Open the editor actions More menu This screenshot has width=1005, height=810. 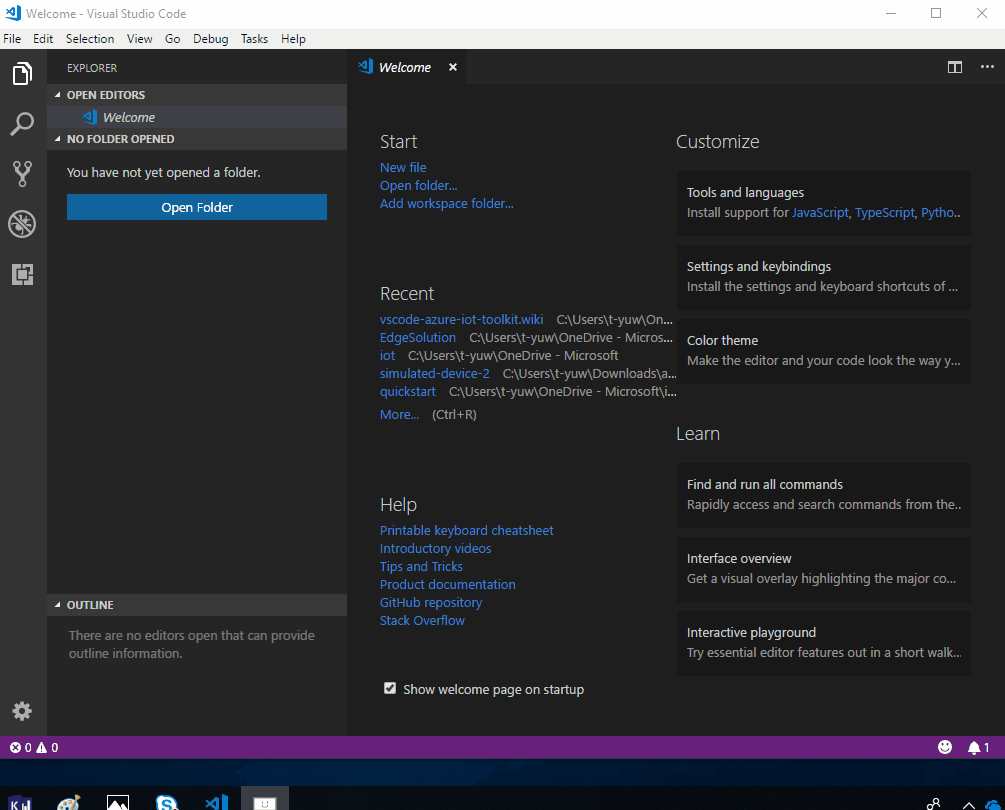coord(987,67)
